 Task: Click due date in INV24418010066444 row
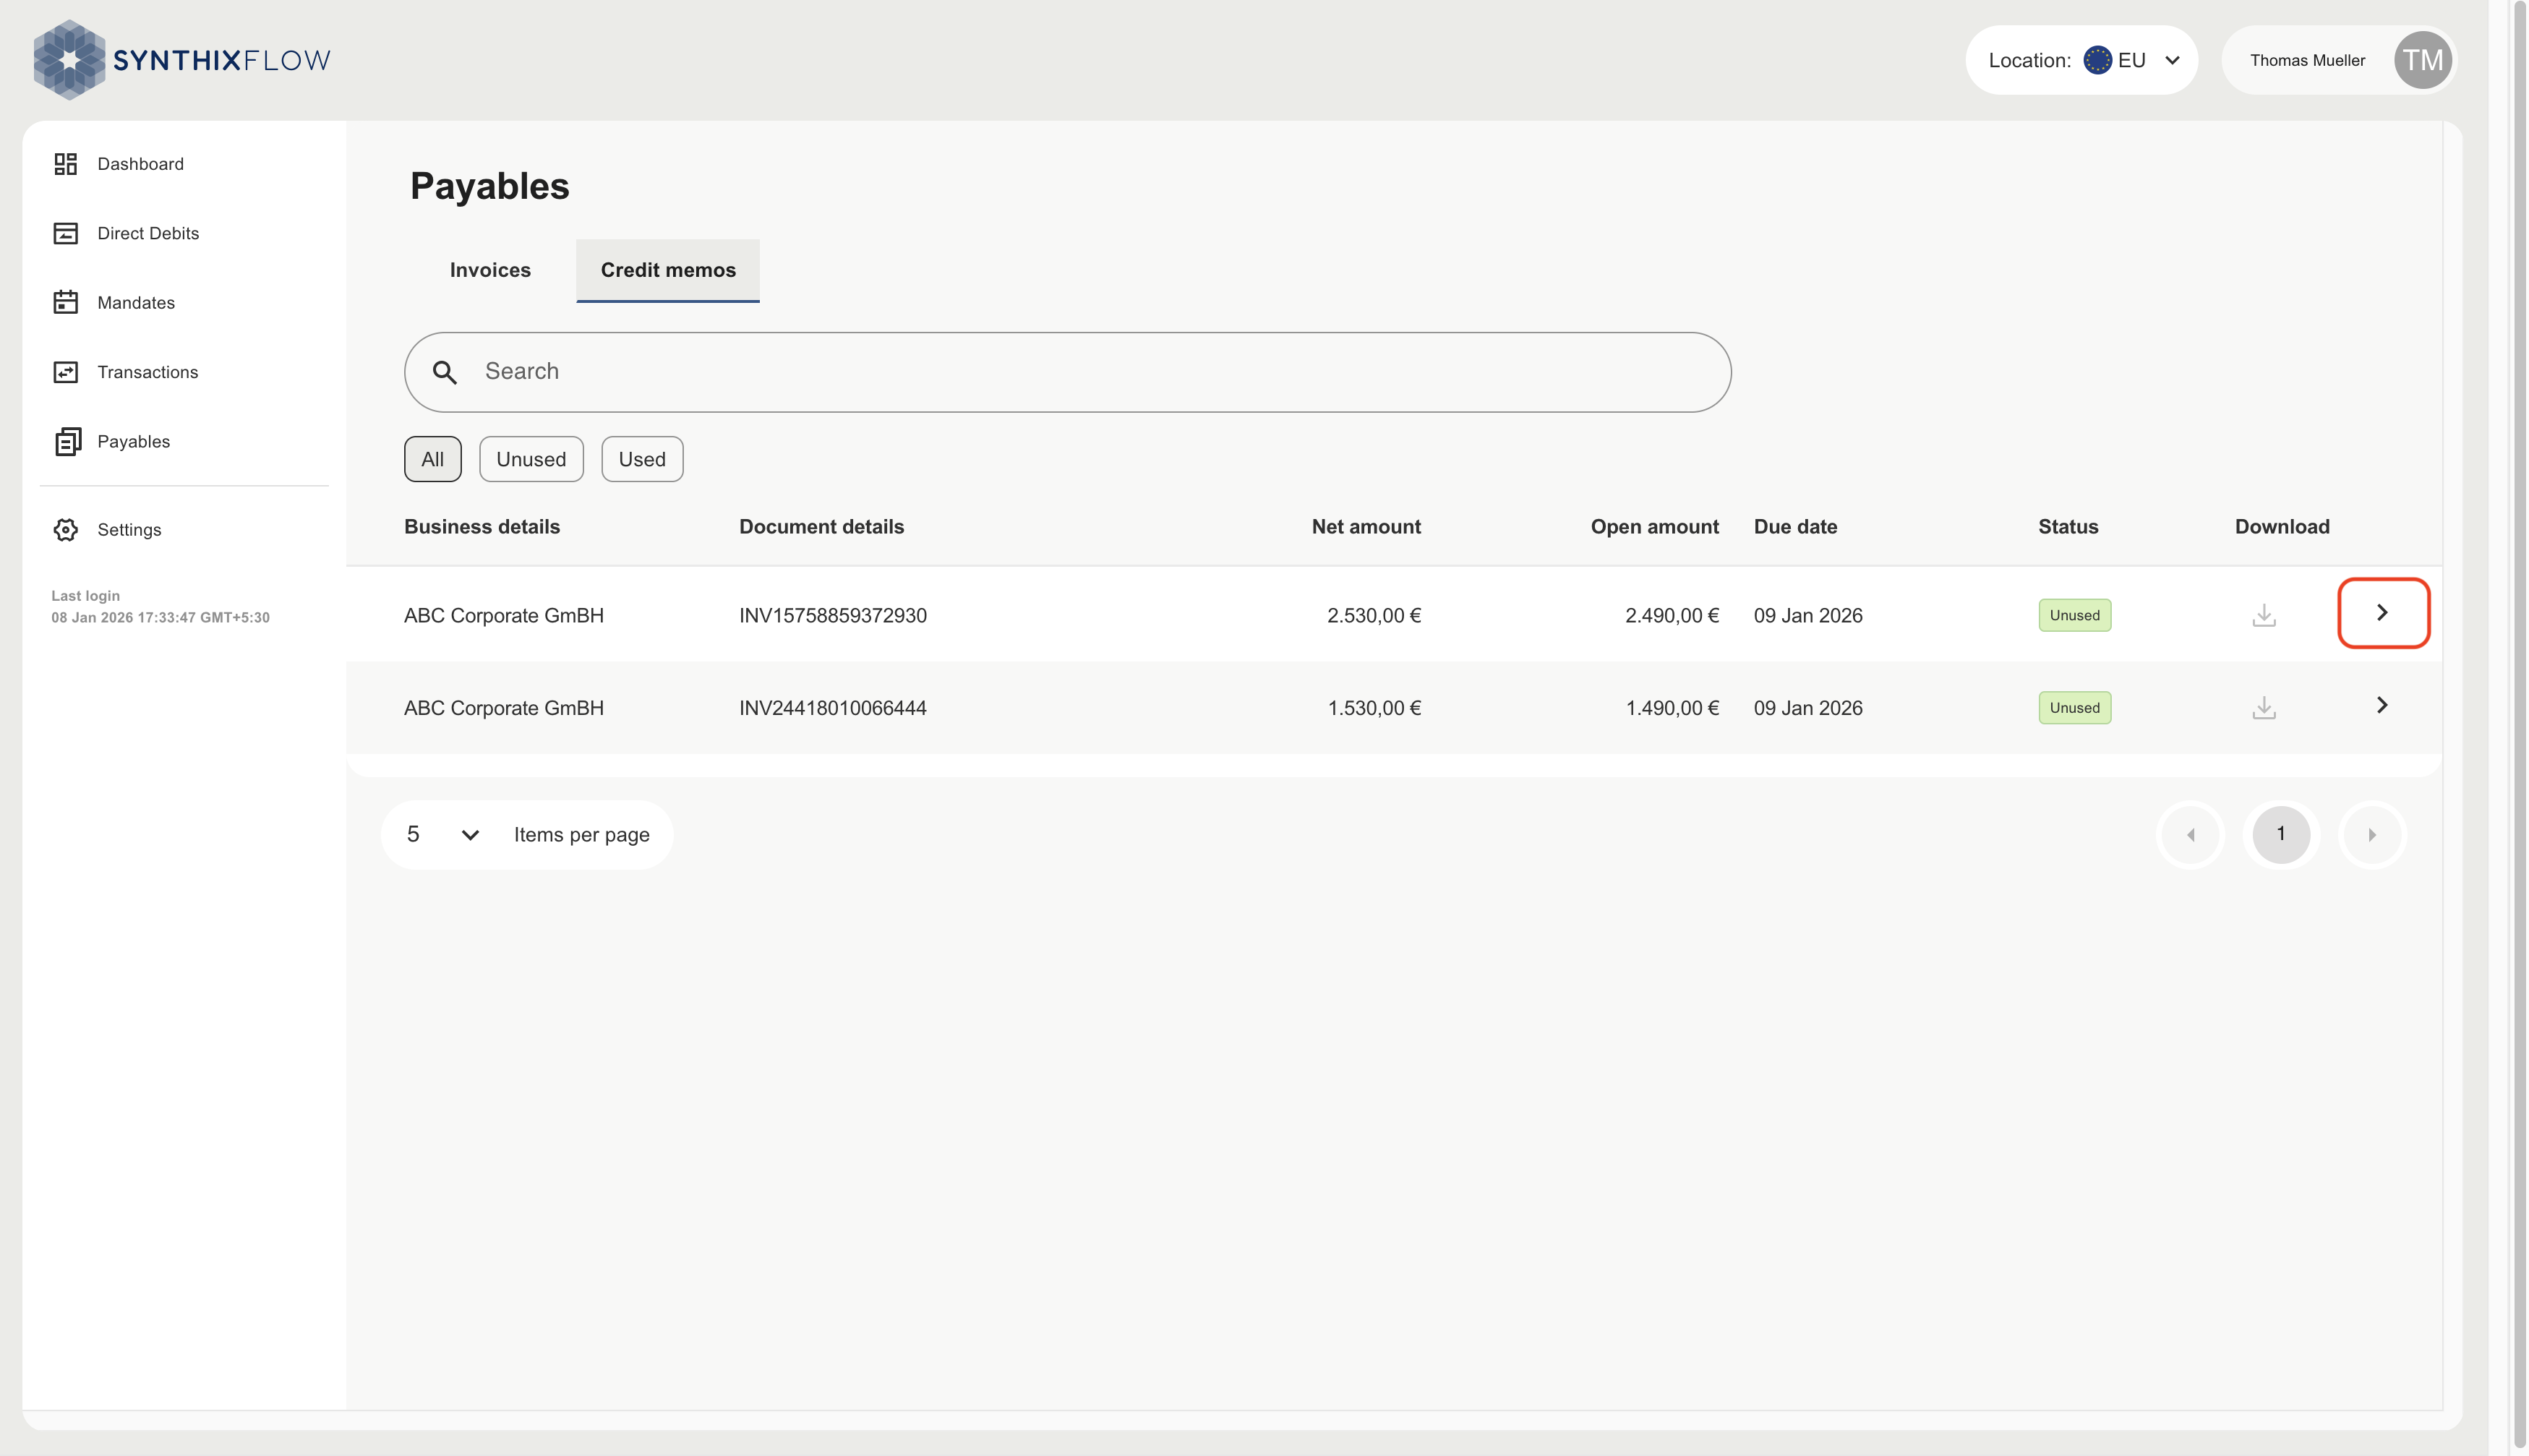click(x=1808, y=708)
